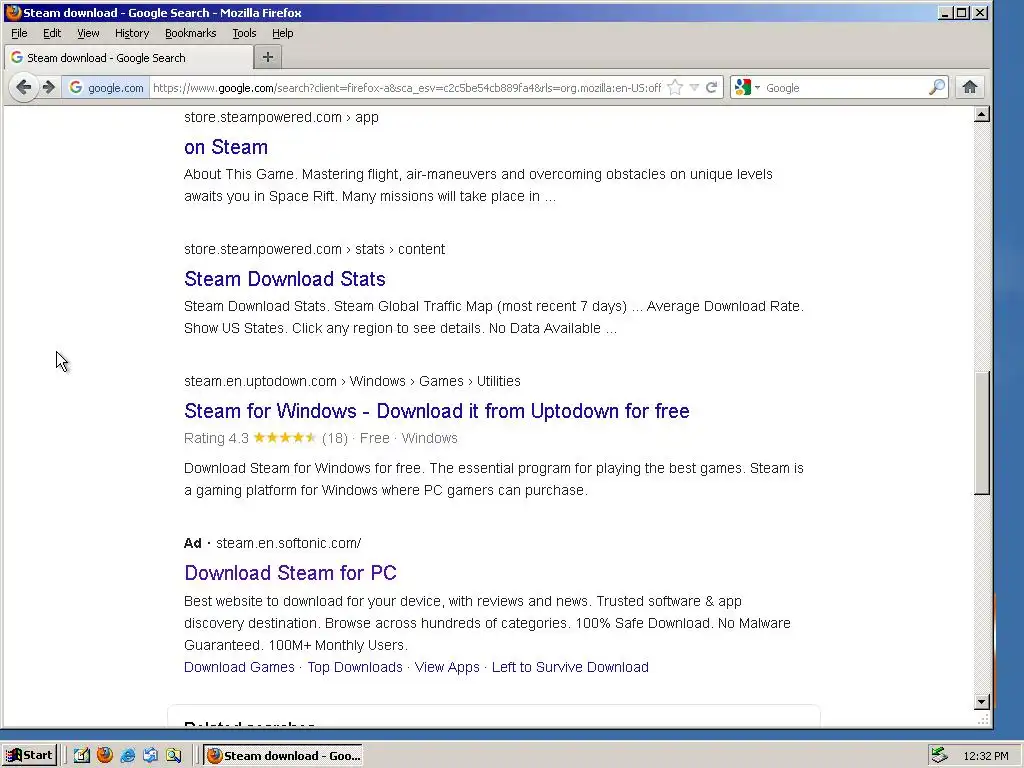Image resolution: width=1024 pixels, height=768 pixels.
Task: Click the scrollbar down arrow
Action: click(982, 702)
